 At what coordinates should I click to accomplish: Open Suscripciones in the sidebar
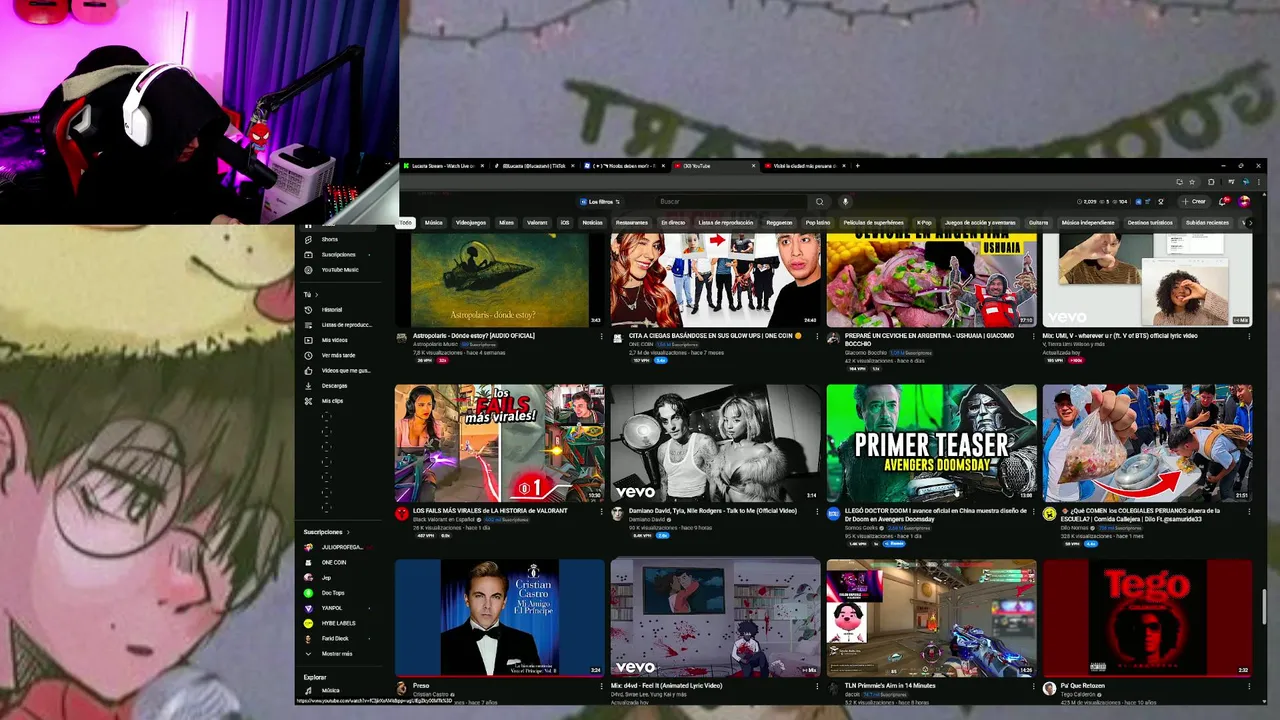(338, 254)
